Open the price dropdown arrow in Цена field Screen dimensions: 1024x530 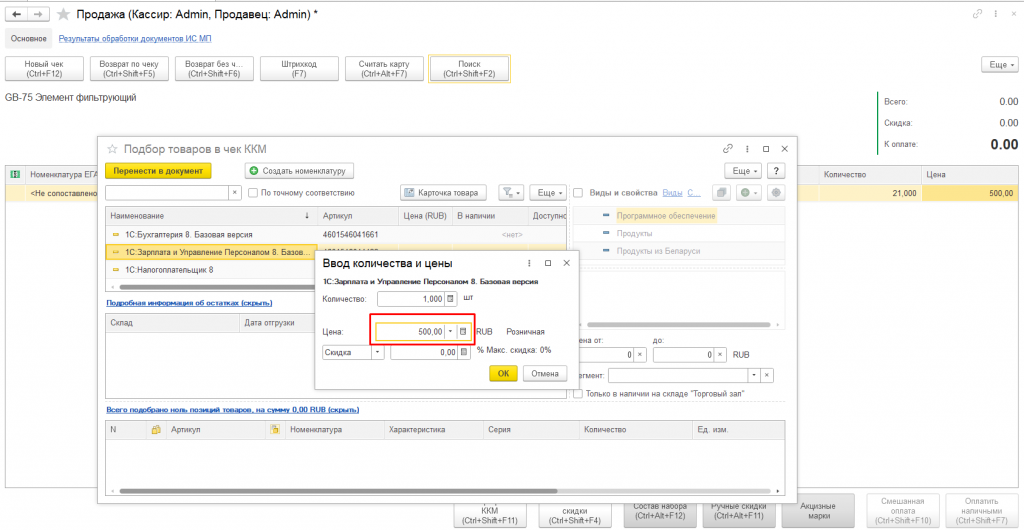450,332
